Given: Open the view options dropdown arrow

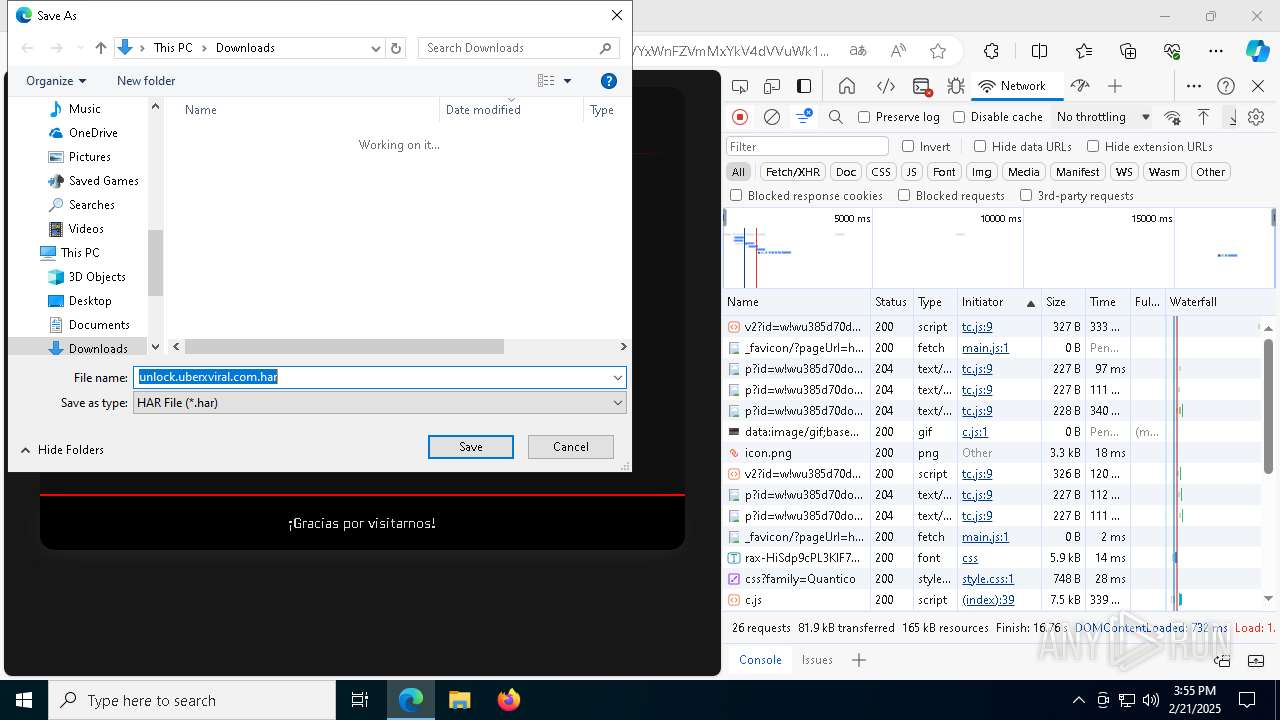Looking at the screenshot, I should click(x=567, y=81).
